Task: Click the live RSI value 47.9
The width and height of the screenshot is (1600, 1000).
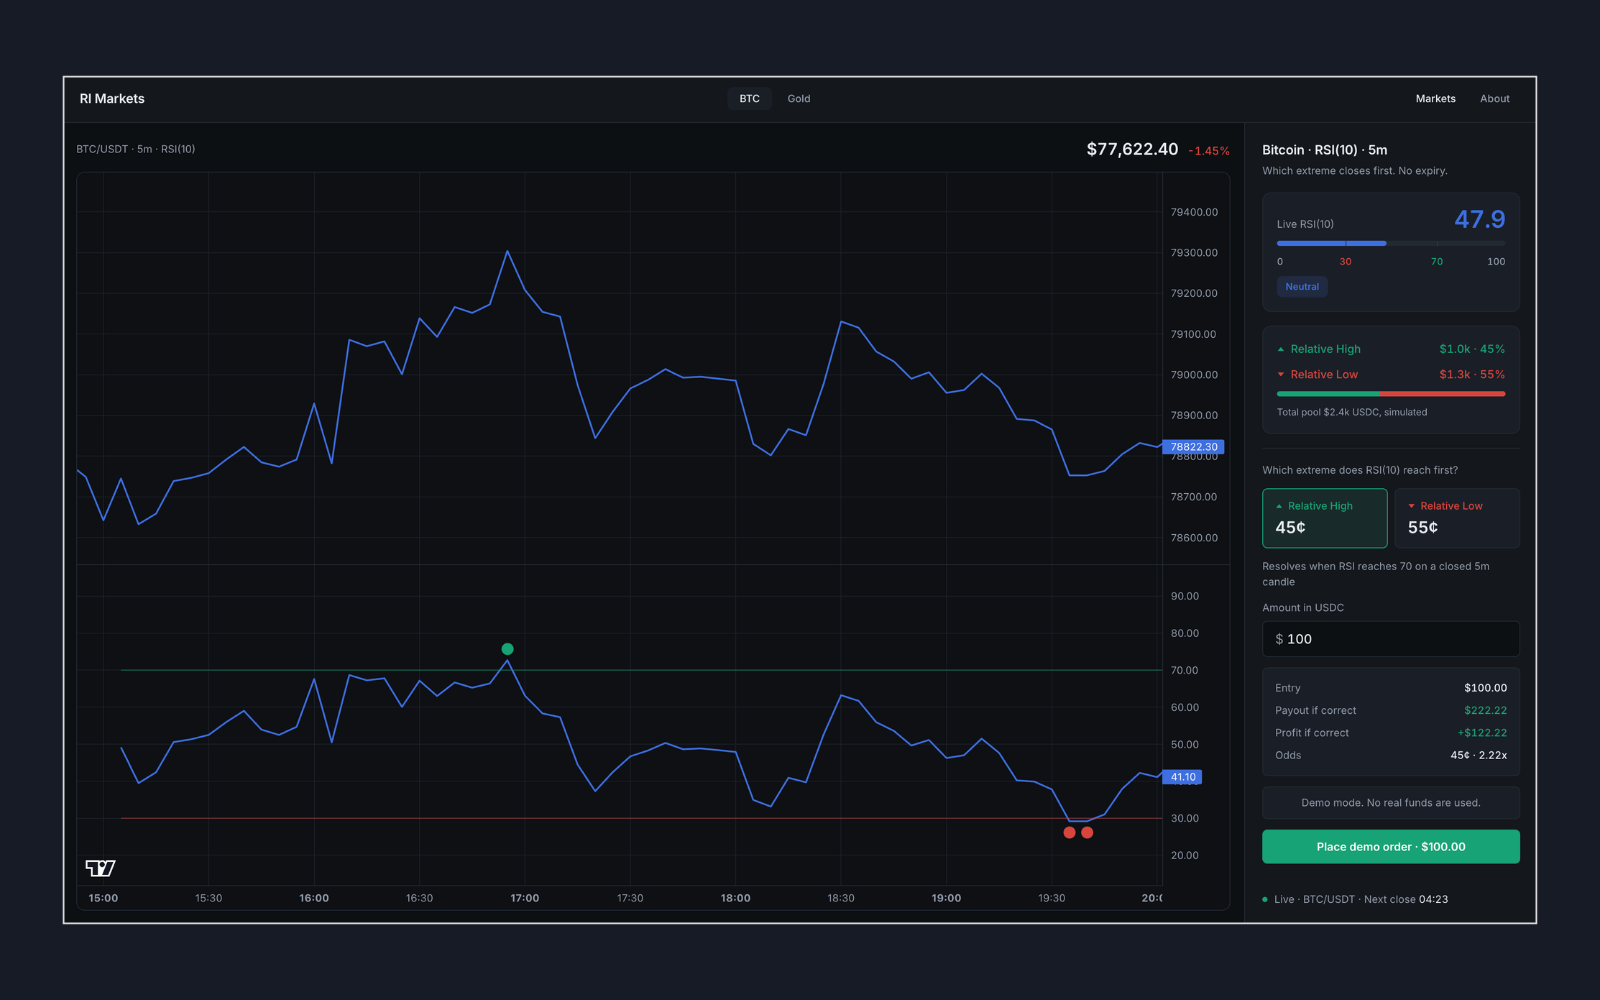Action: tap(1479, 219)
